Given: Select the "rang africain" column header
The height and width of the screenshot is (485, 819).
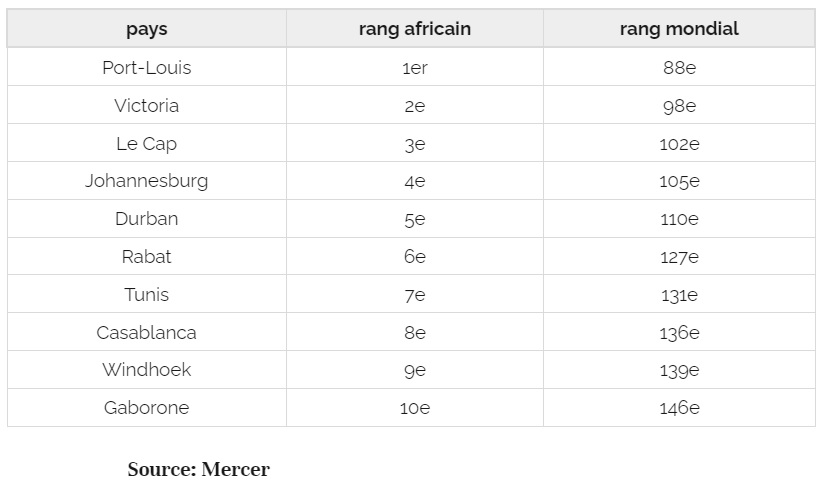Looking at the screenshot, I should pyautogui.click(x=414, y=29).
